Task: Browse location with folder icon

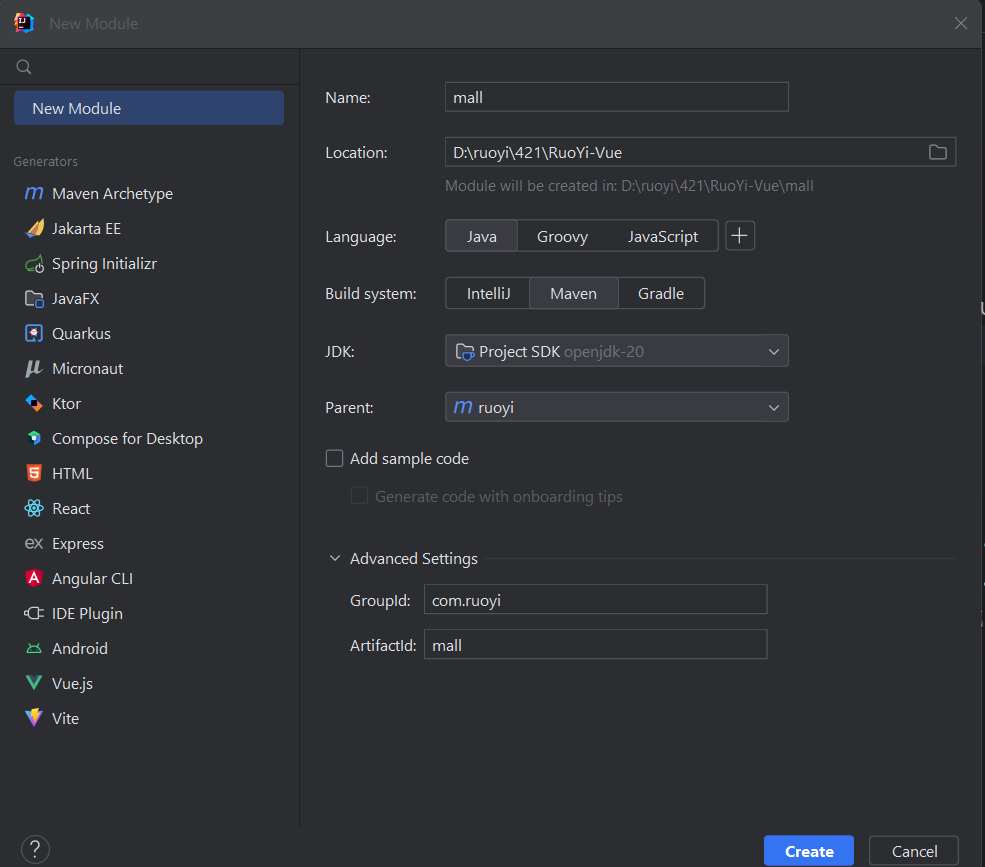Action: point(937,152)
